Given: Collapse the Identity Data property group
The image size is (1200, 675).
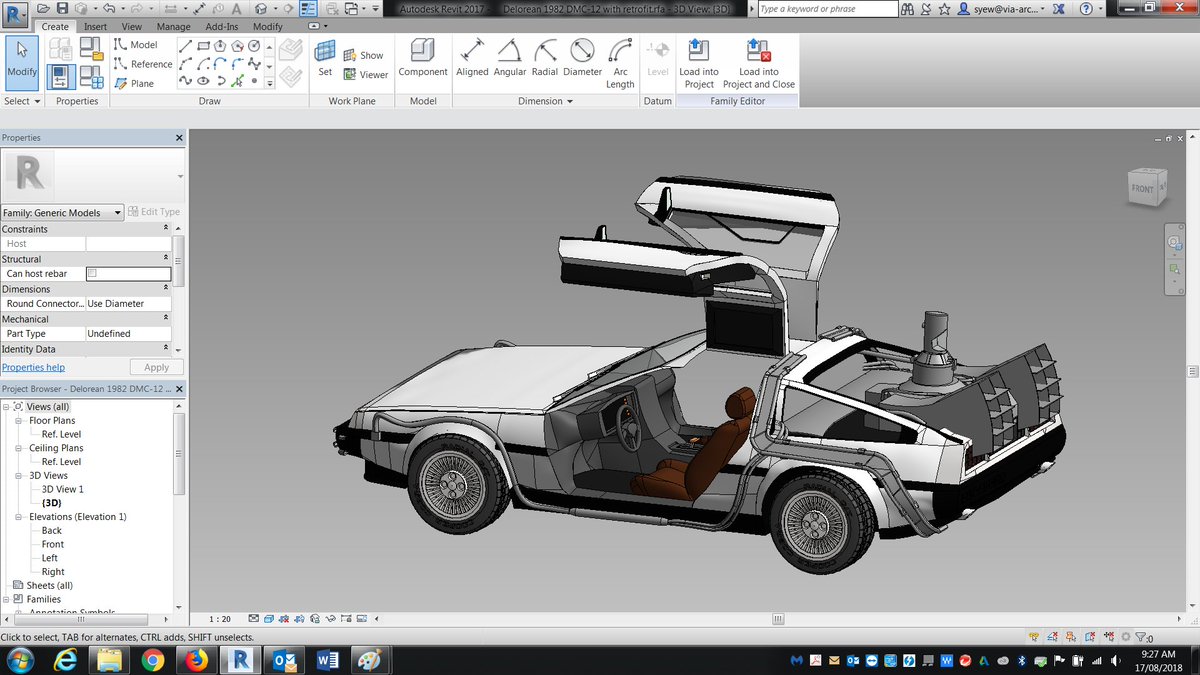Looking at the screenshot, I should point(165,349).
